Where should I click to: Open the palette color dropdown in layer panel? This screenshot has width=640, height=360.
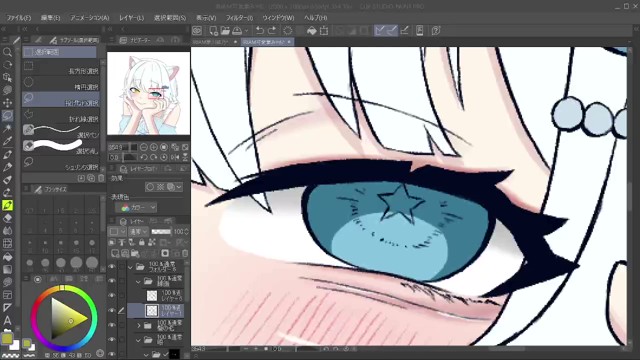click(x=117, y=231)
